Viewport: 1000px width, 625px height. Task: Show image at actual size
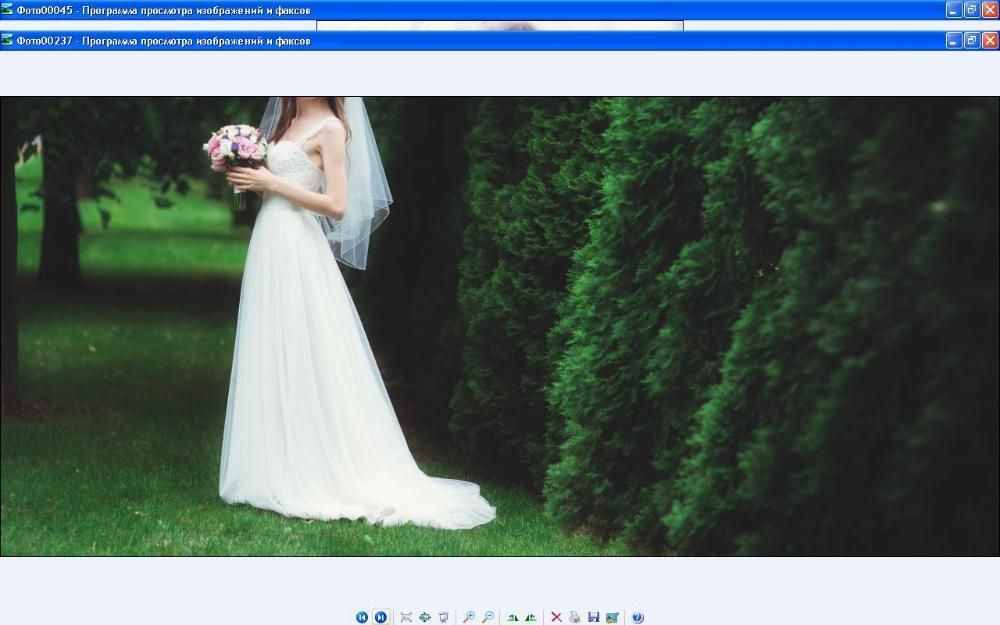(425, 617)
